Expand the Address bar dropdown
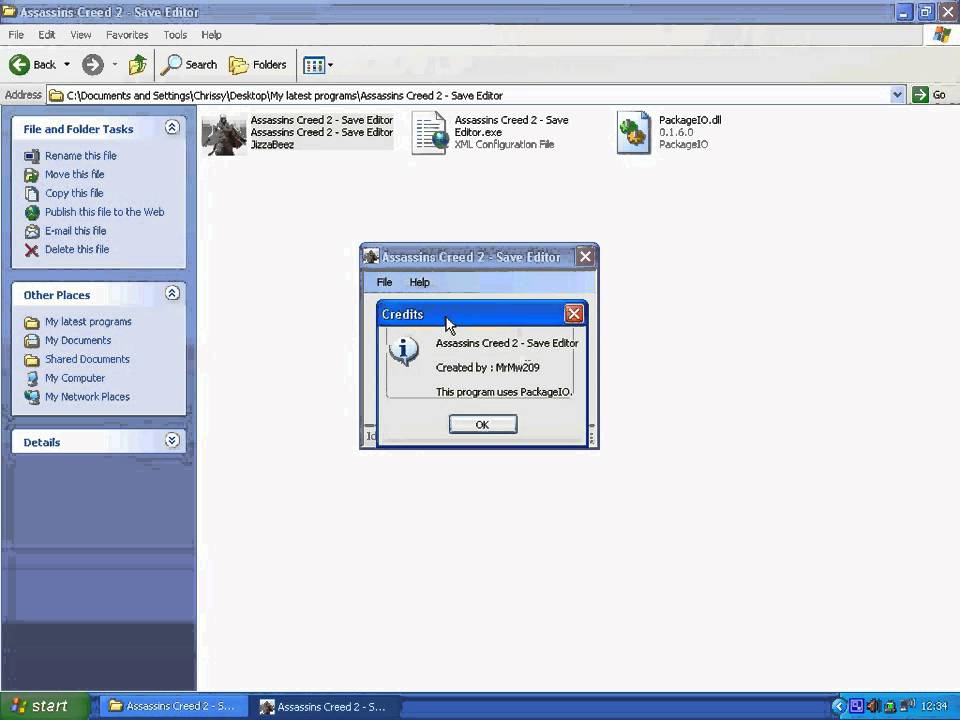Image resolution: width=960 pixels, height=720 pixels. [897, 95]
